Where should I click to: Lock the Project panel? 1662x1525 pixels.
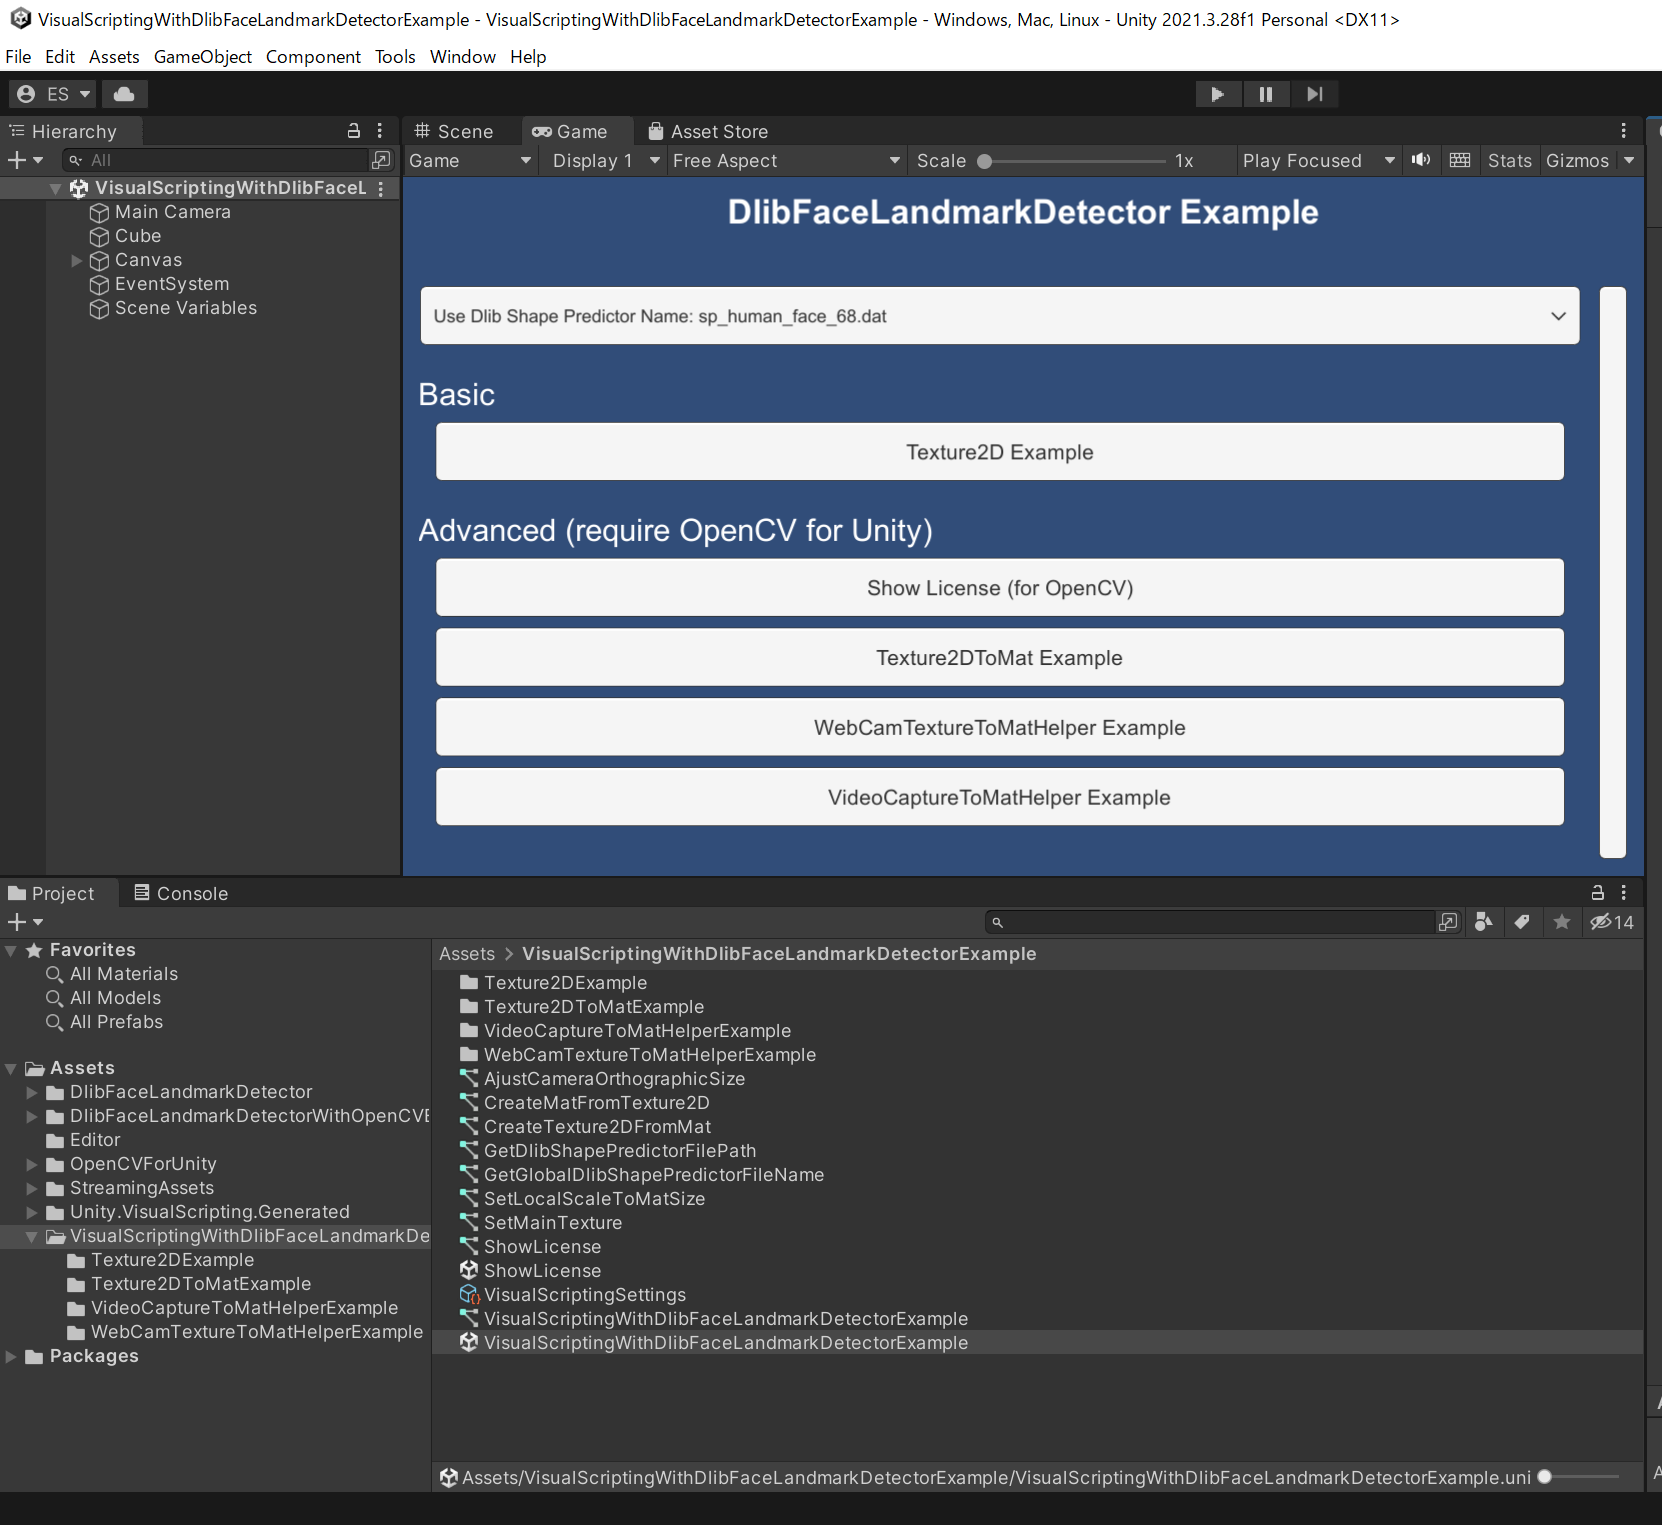pos(1598,893)
